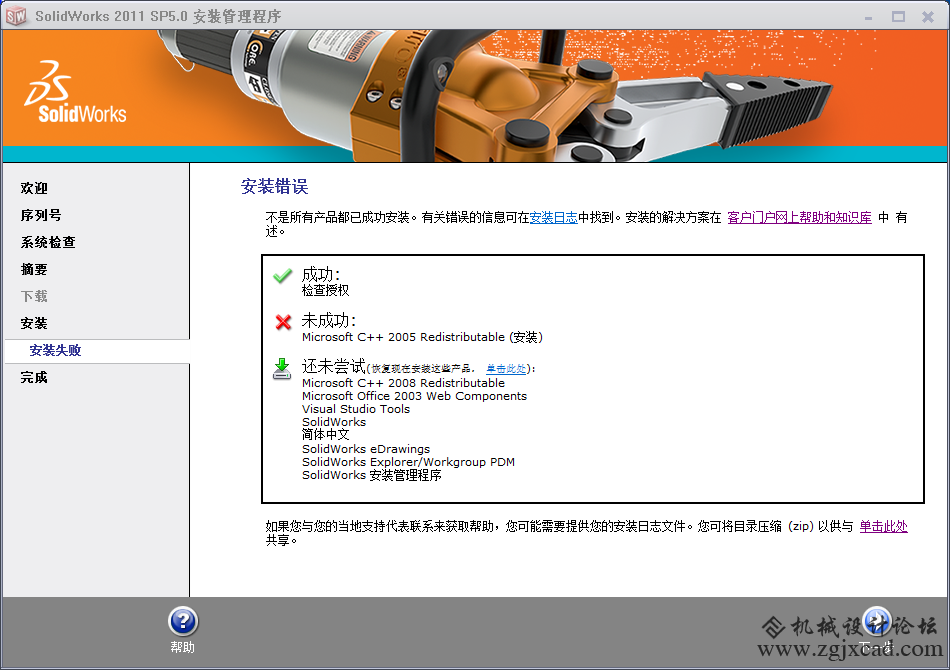This screenshot has height=670, width=950.
Task: Click the SolidWorks logo in the banner
Action: 76,92
